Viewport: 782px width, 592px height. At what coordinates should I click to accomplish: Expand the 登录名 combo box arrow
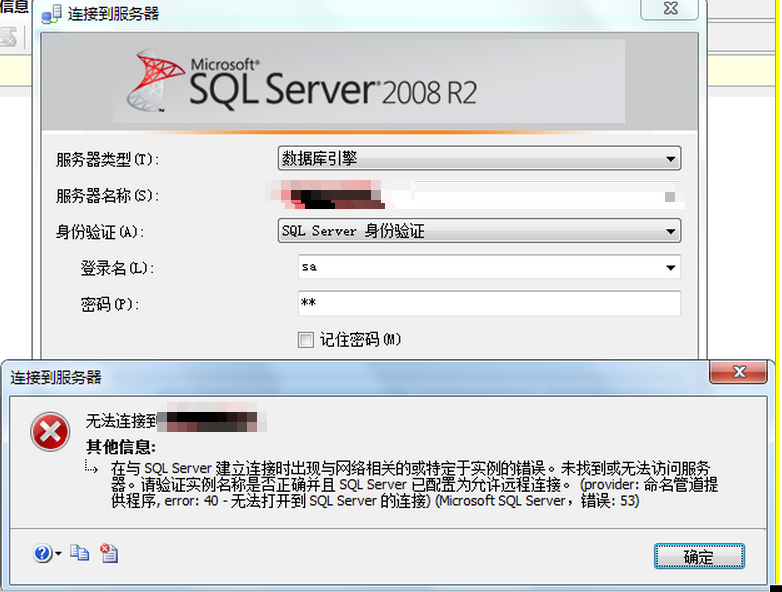tap(671, 267)
